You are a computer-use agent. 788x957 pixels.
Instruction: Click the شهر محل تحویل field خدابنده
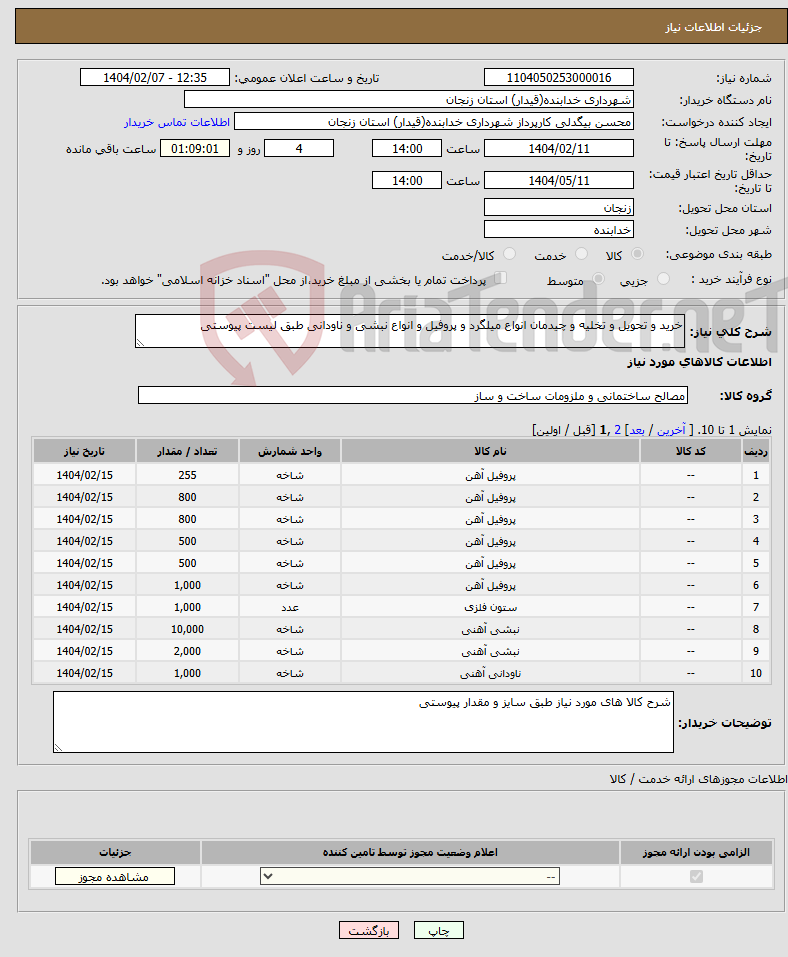coord(558,229)
